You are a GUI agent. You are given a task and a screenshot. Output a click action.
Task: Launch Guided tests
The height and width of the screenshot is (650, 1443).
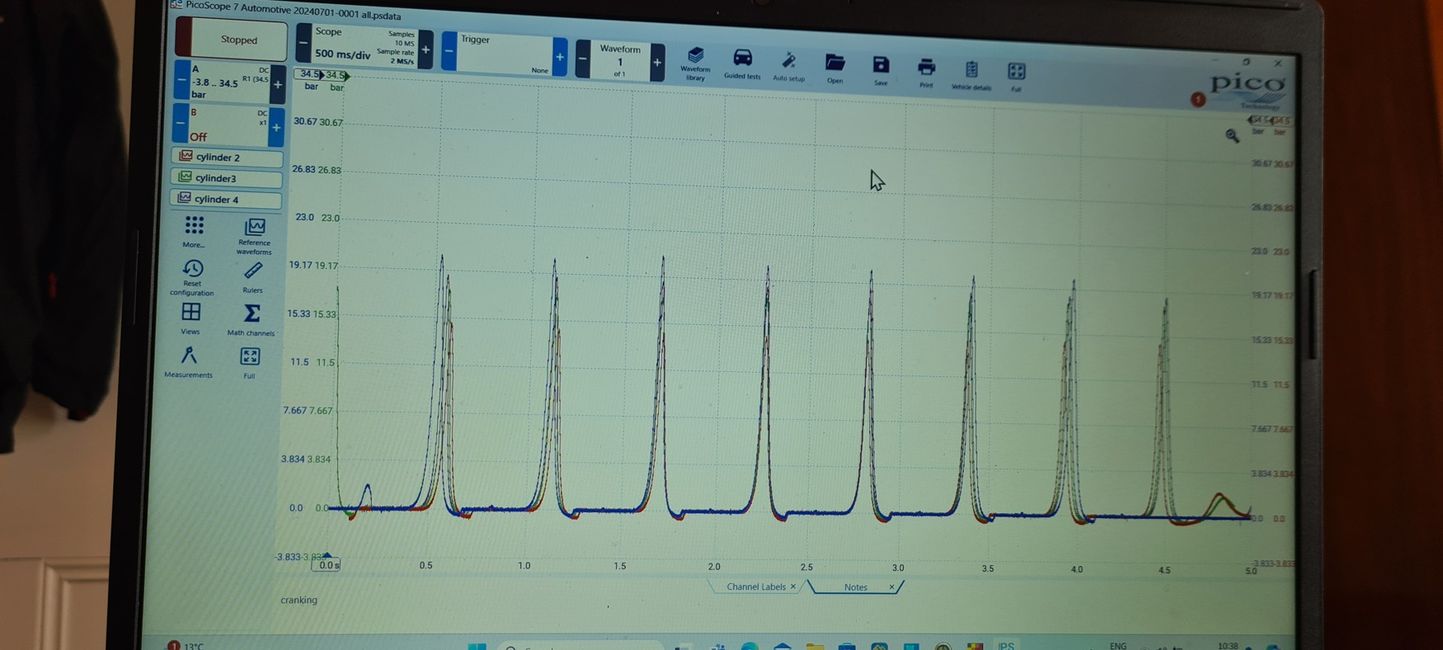coord(742,63)
